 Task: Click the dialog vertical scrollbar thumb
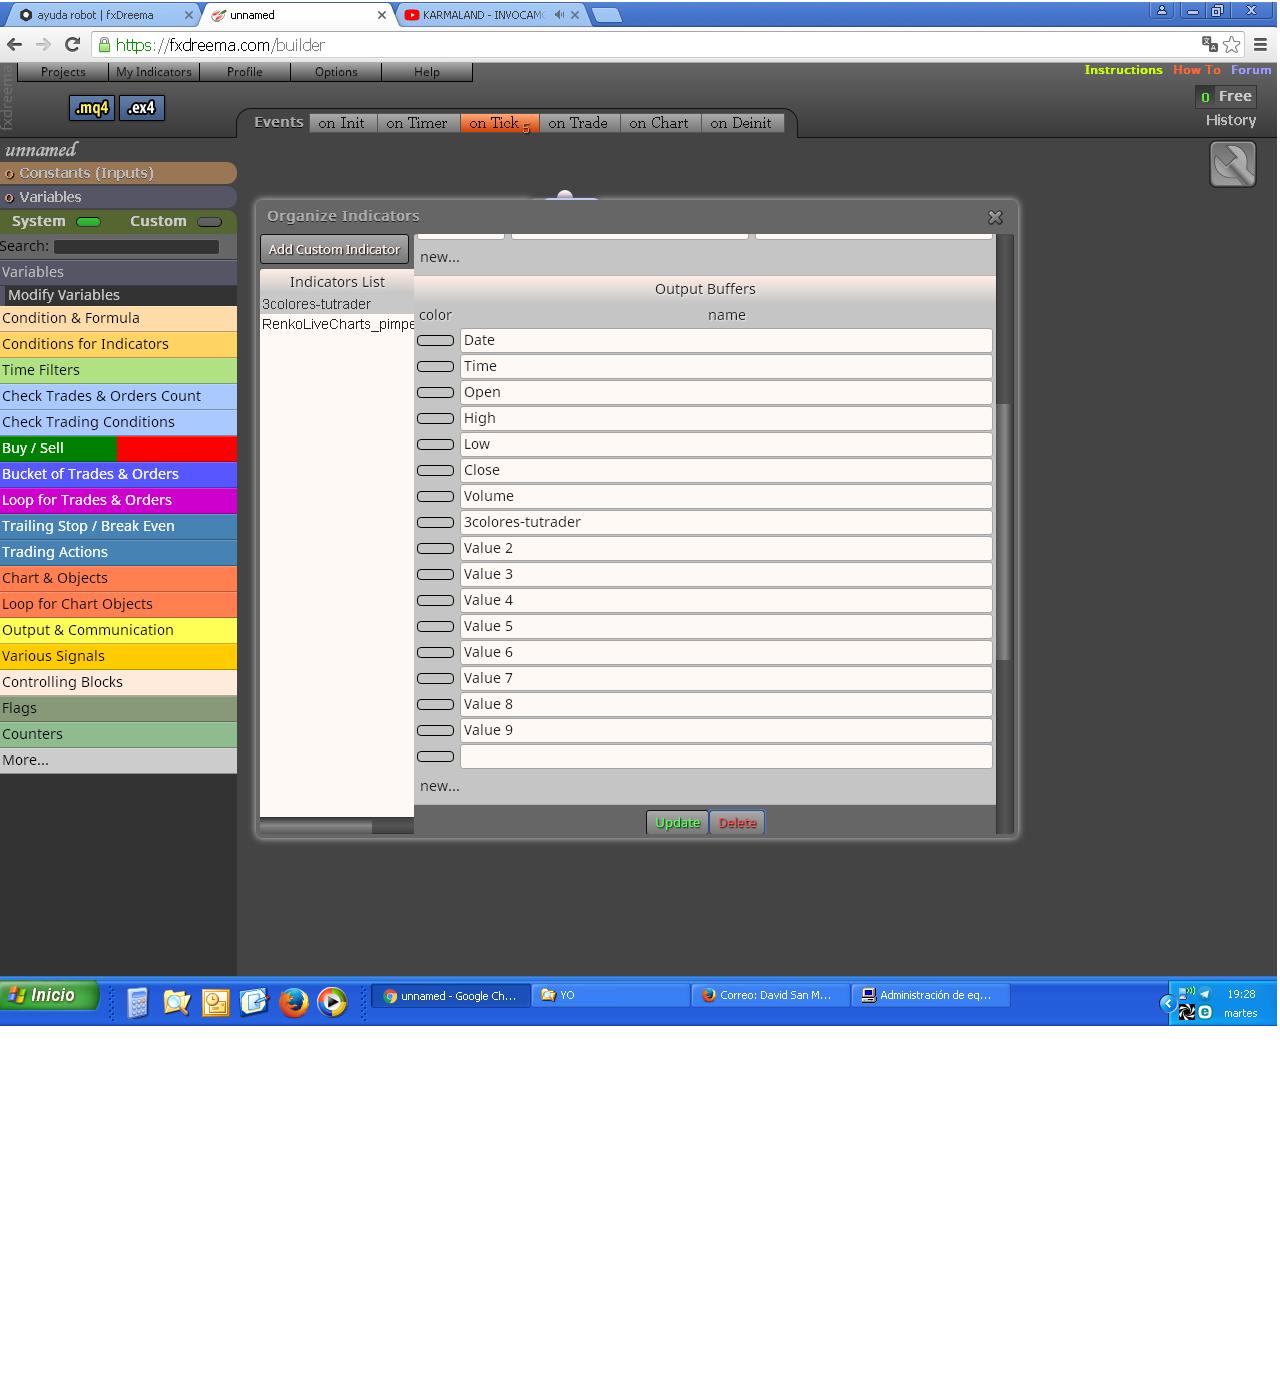1004,532
